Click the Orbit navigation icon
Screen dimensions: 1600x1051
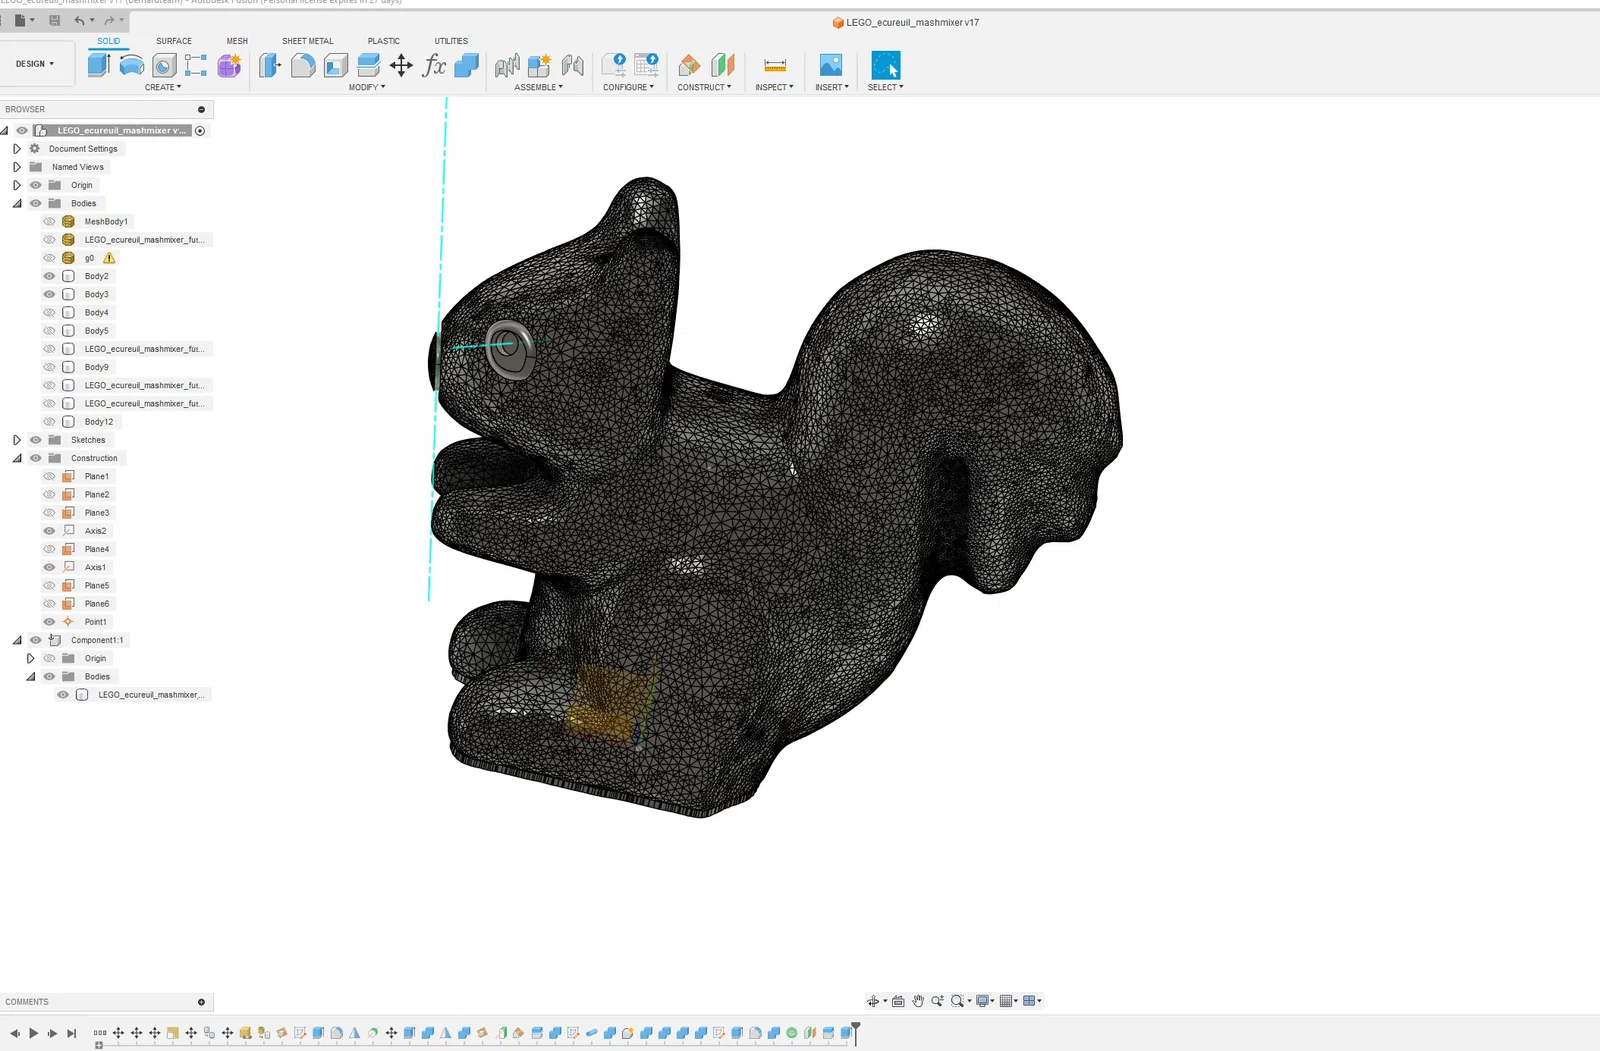[873, 1001]
